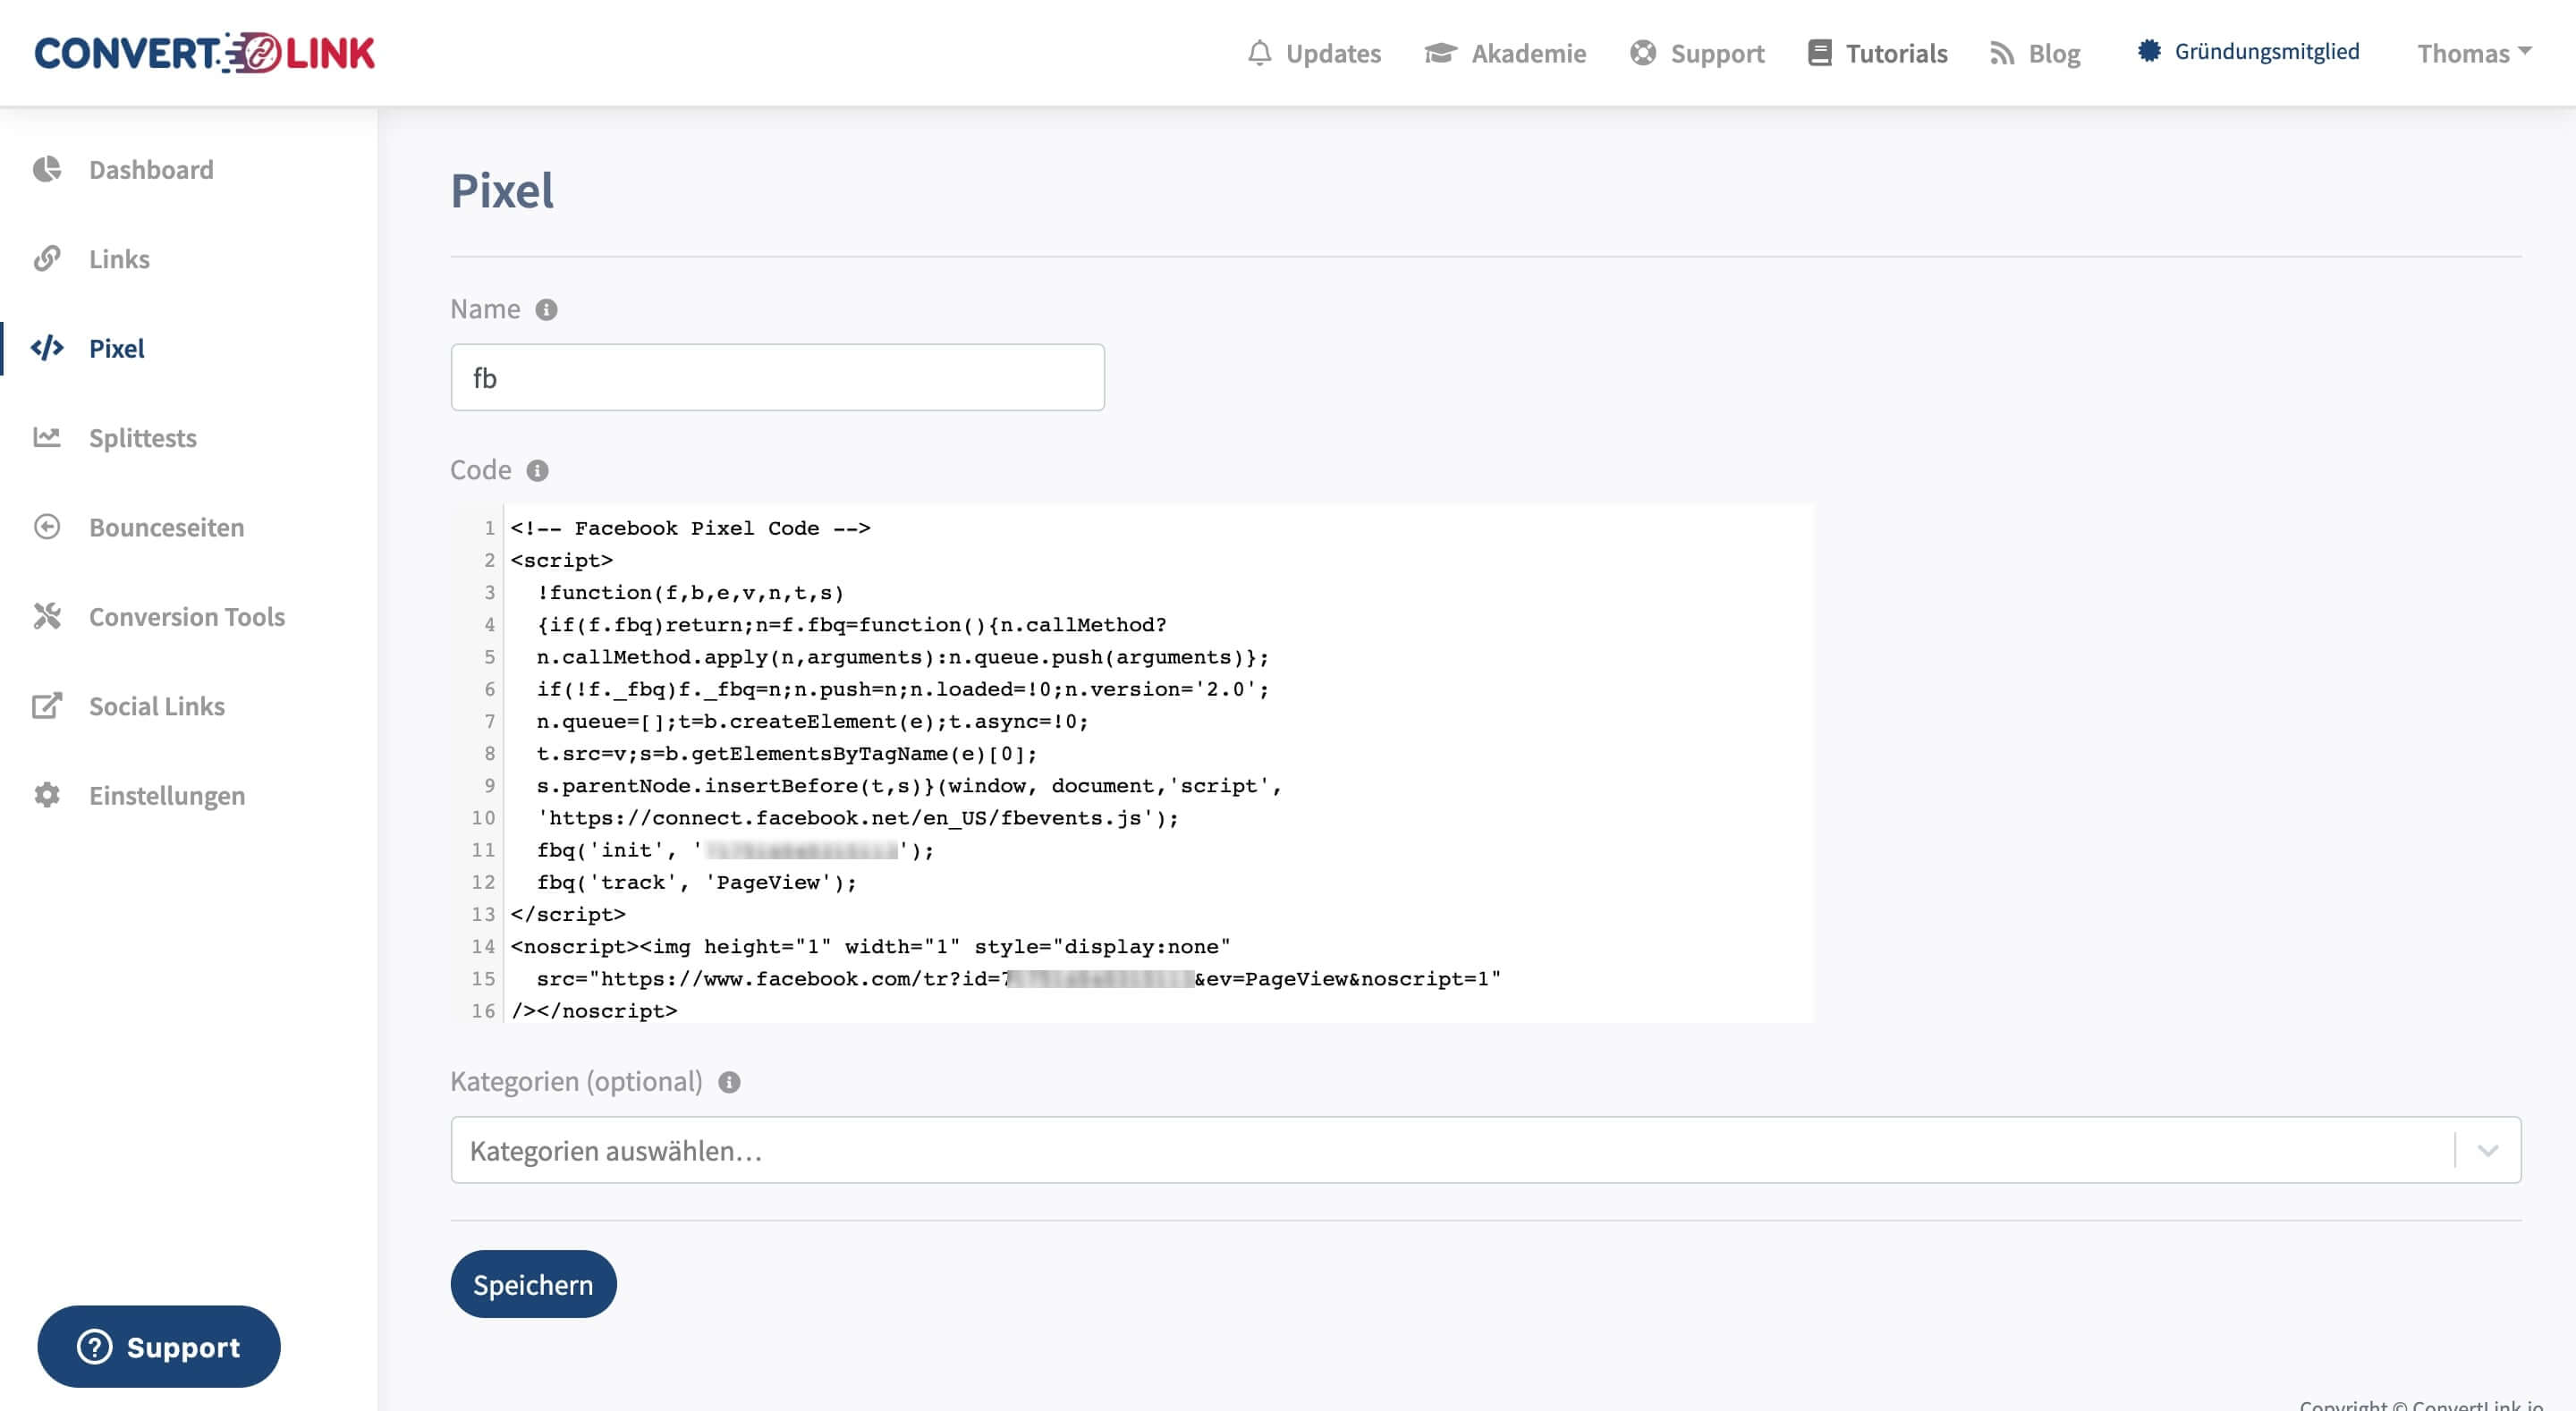
Task: Open Conversion Tools in the sidebar
Action: (188, 616)
